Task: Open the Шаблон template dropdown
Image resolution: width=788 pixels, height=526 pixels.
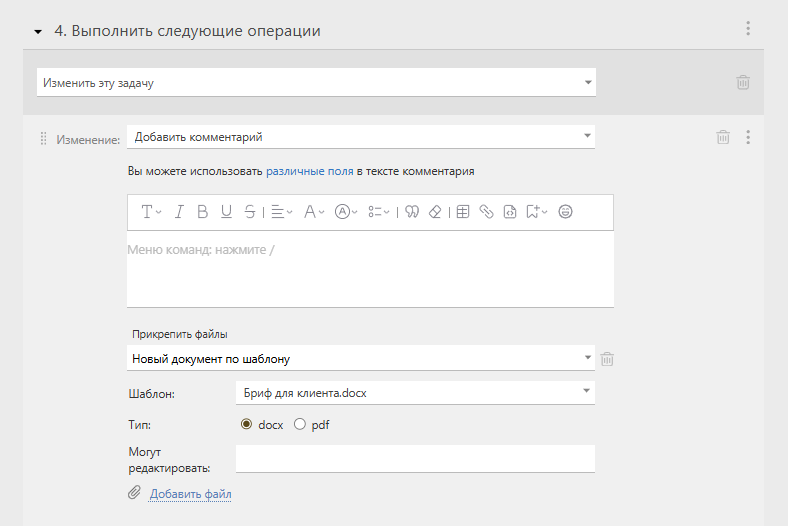Action: [x=415, y=393]
